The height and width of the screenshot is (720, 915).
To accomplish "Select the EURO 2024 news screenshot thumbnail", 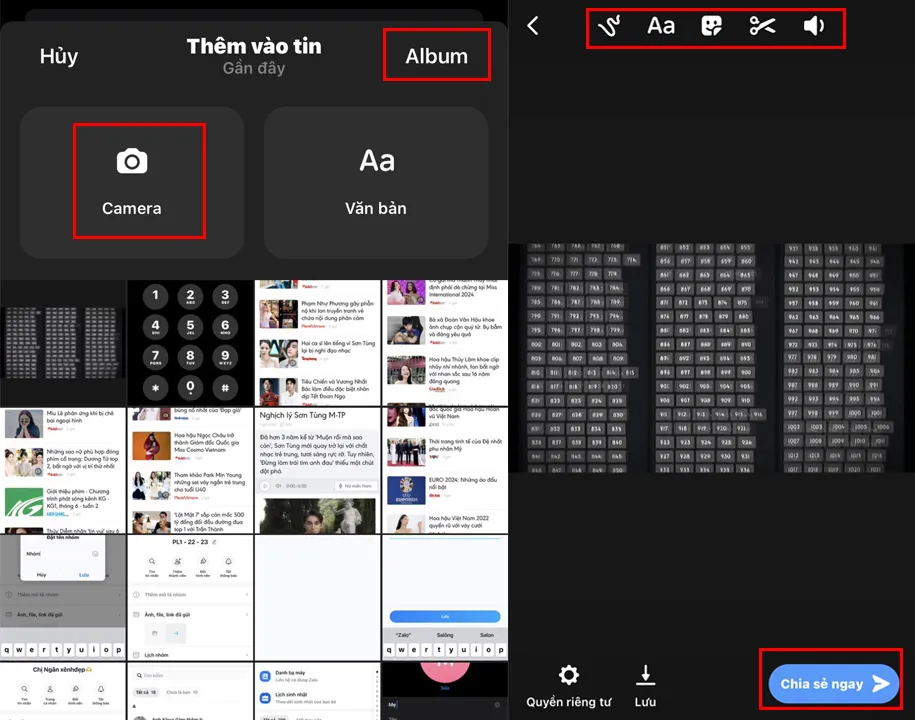I will click(445, 470).
